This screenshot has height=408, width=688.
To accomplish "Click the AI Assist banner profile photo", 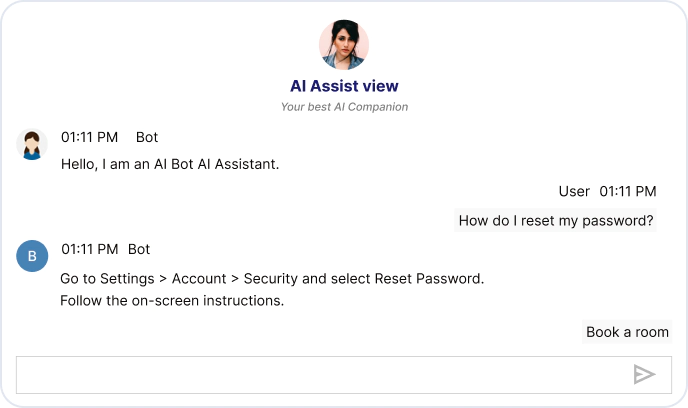I will (344, 45).
